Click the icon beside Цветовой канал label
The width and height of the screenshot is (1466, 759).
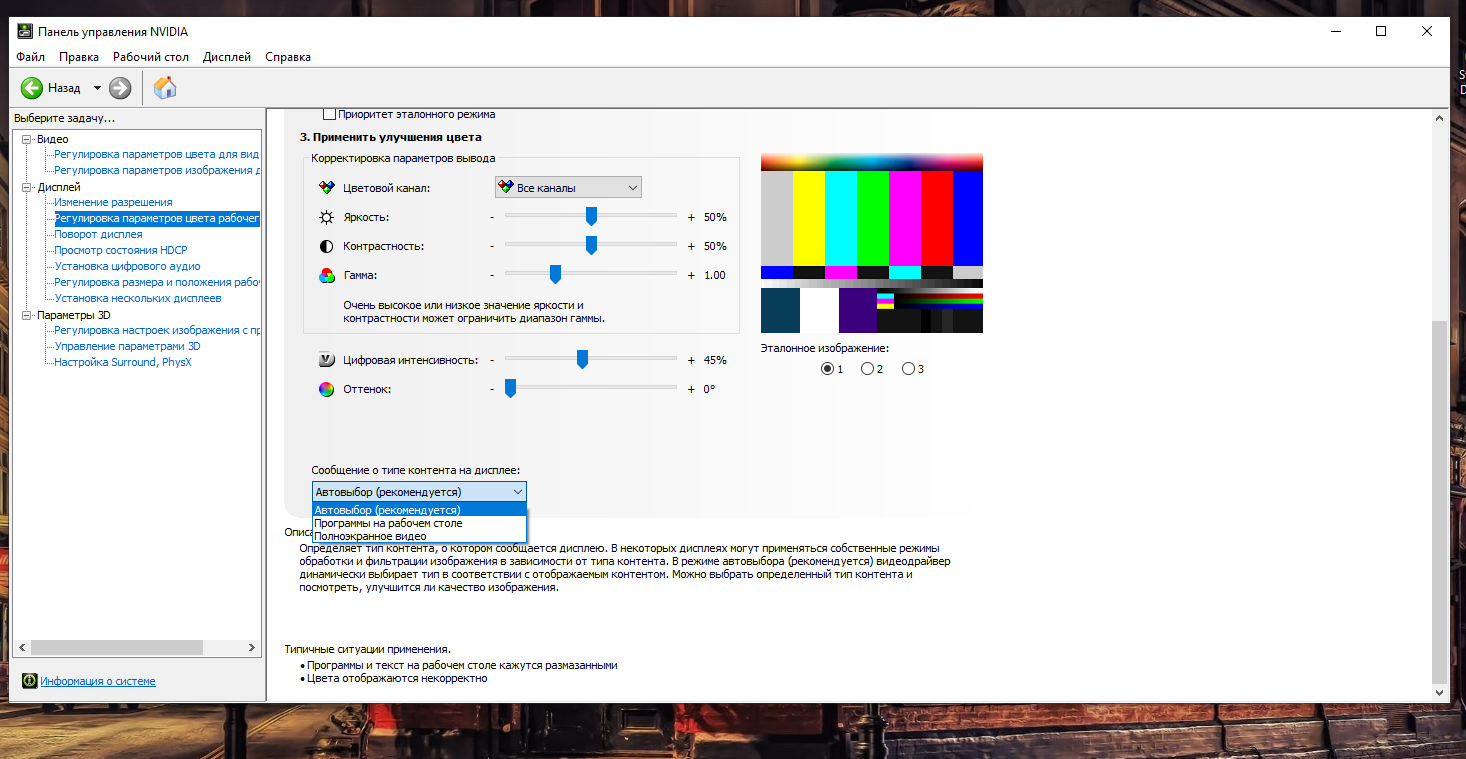[x=326, y=188]
